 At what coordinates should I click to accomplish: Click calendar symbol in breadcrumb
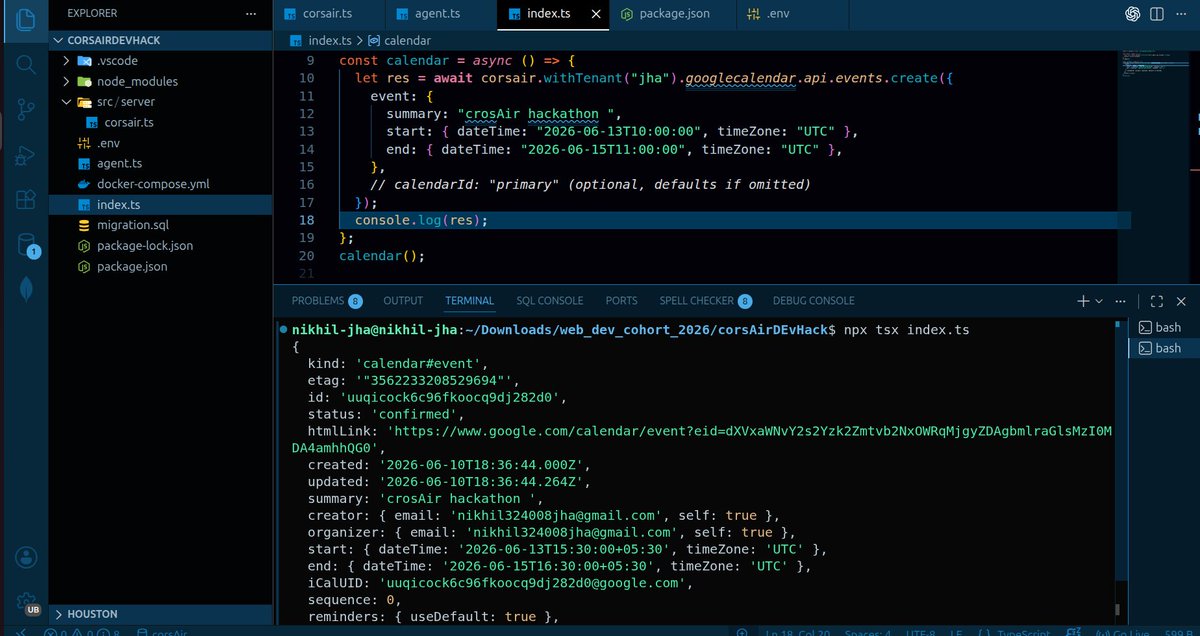point(399,40)
